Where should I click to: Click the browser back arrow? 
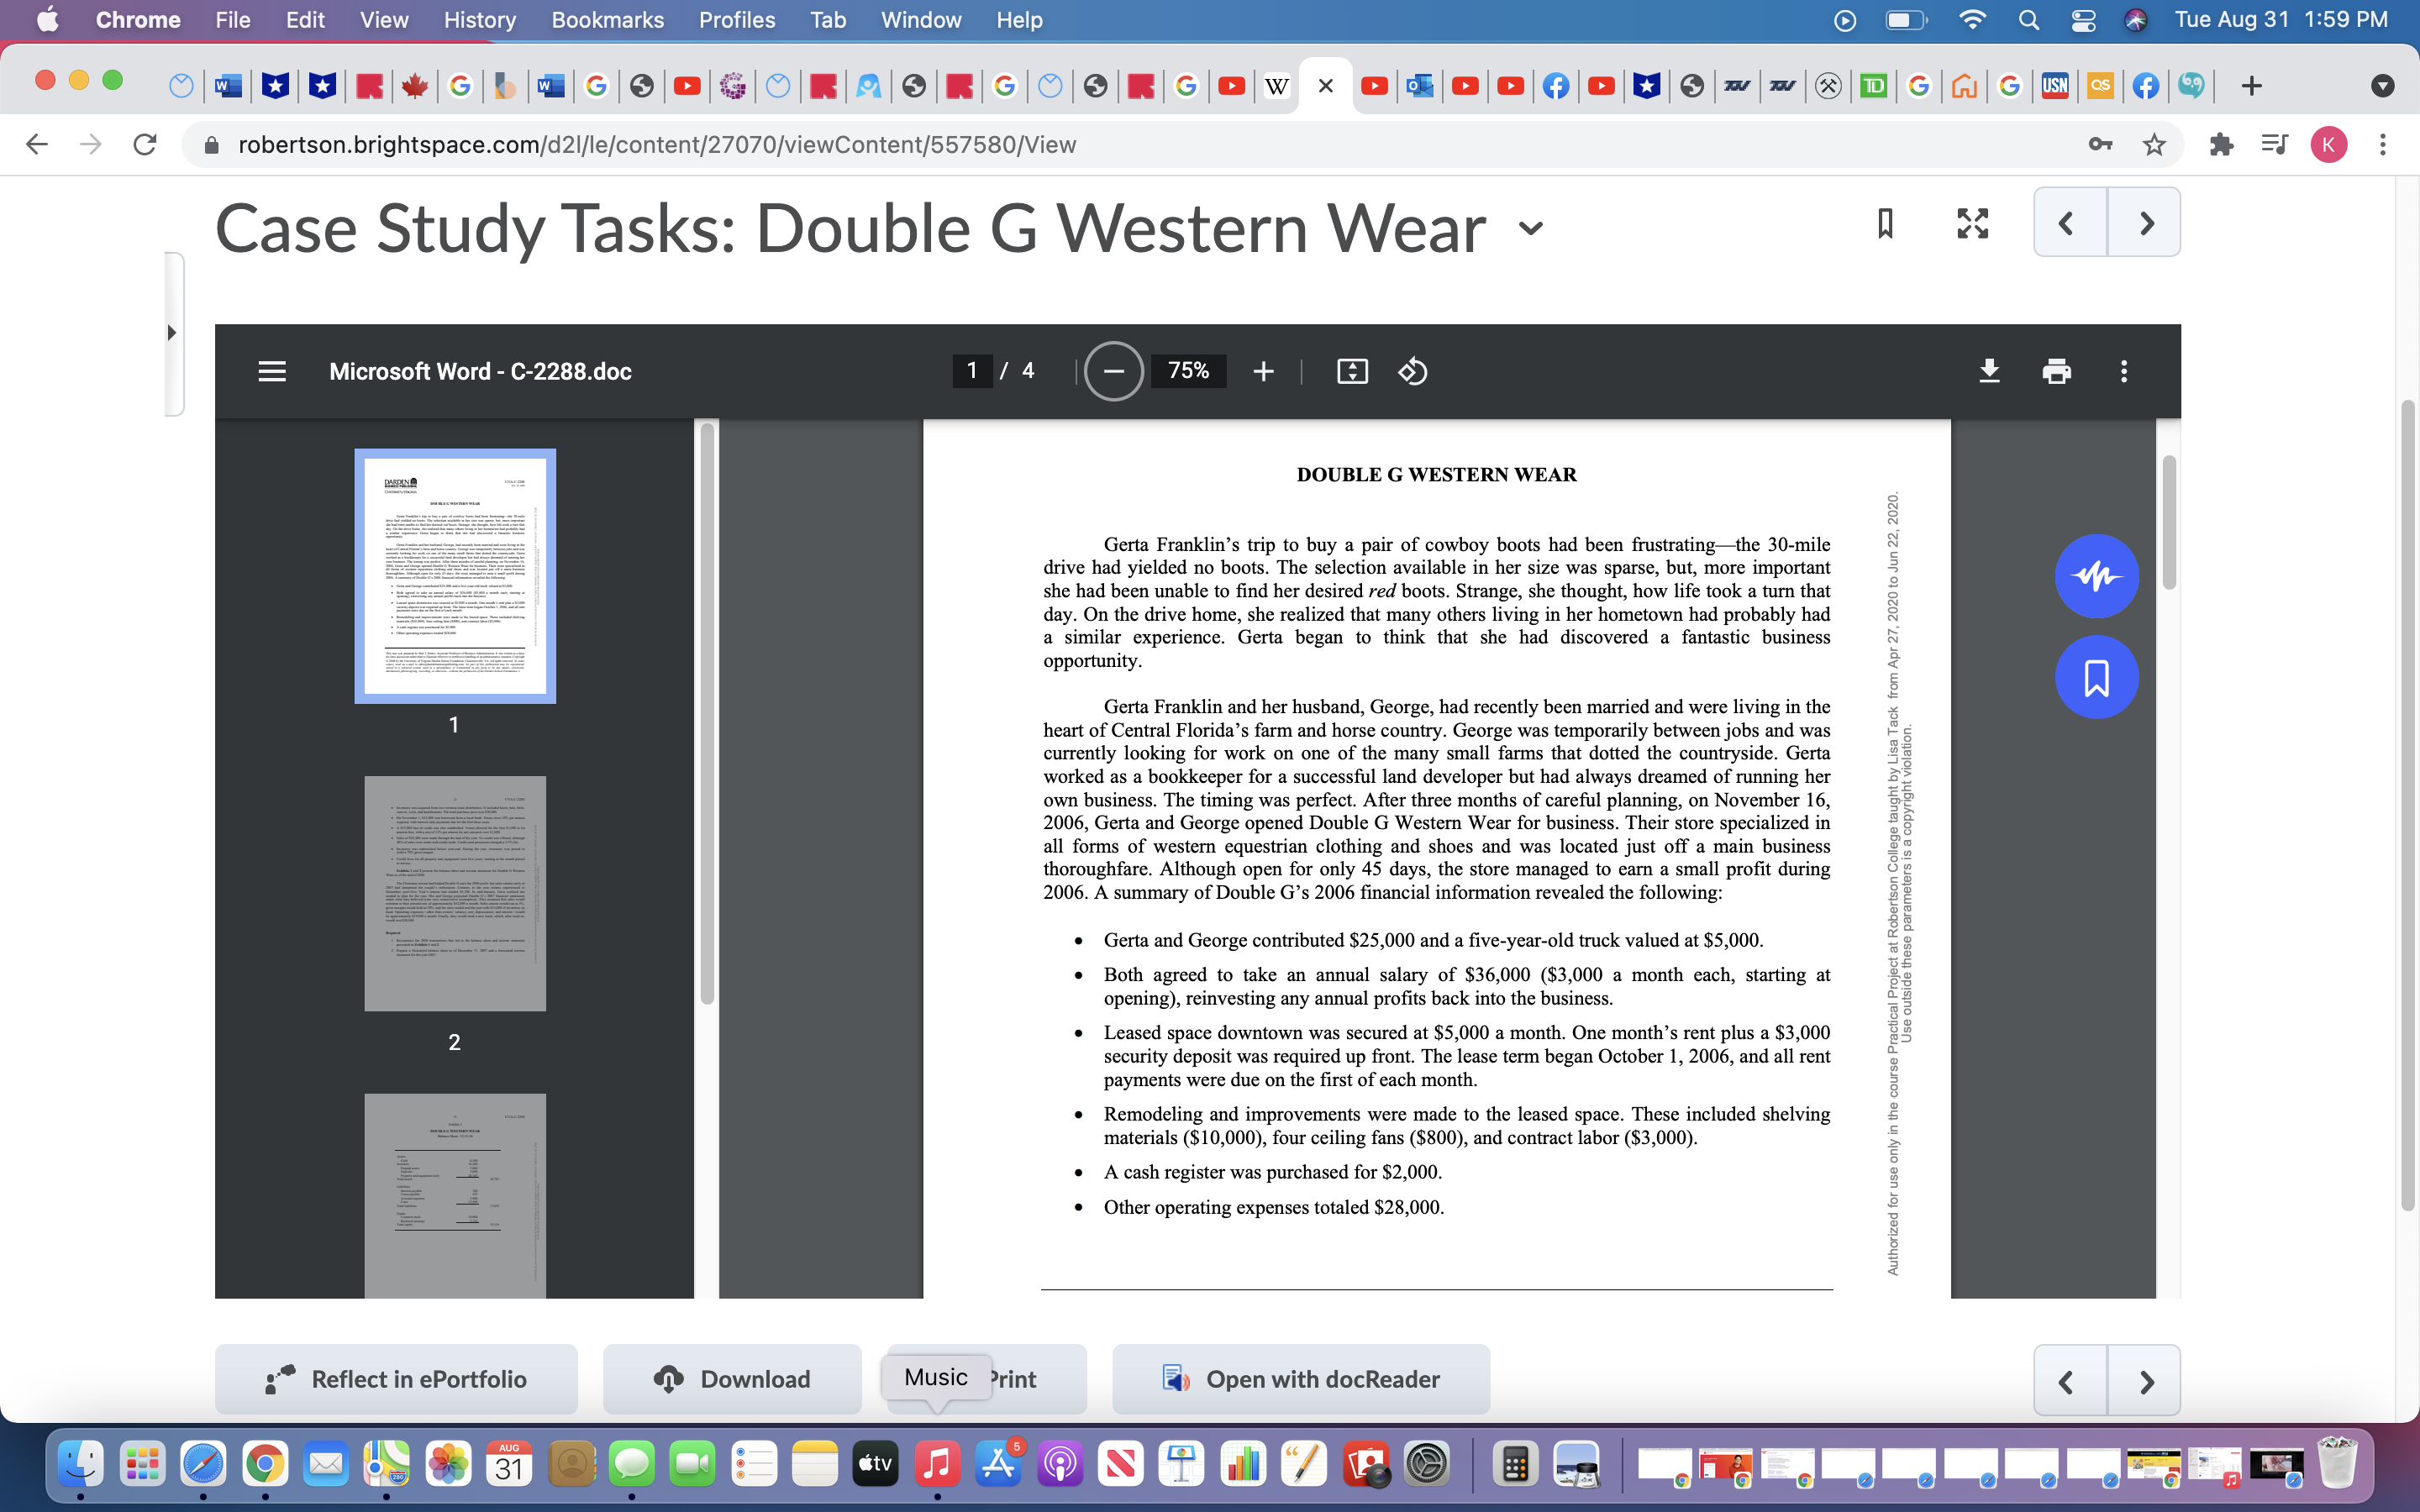coord(37,145)
